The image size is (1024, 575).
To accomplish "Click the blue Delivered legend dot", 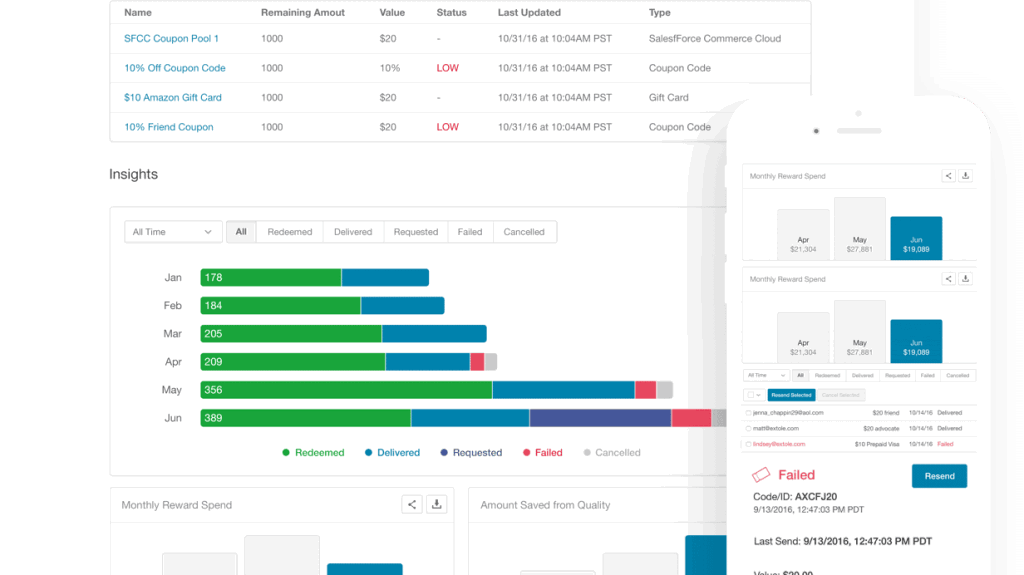I will (x=368, y=452).
